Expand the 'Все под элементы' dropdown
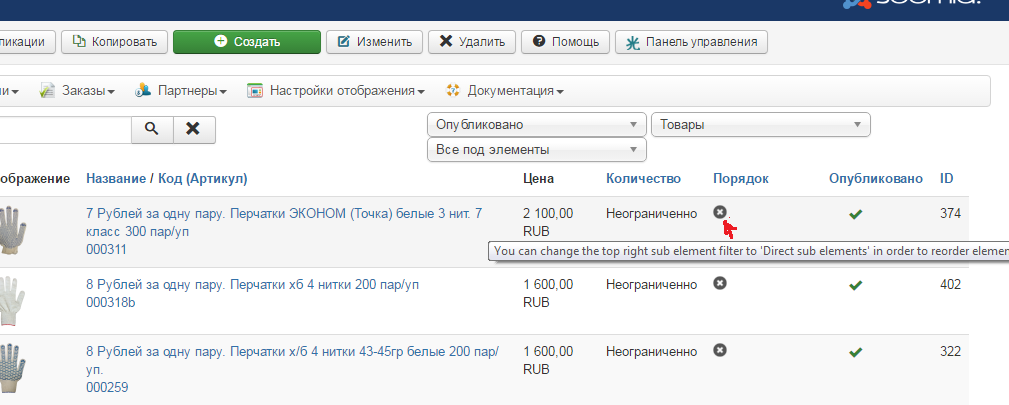Image resolution: width=1009 pixels, height=405 pixels. (536, 150)
